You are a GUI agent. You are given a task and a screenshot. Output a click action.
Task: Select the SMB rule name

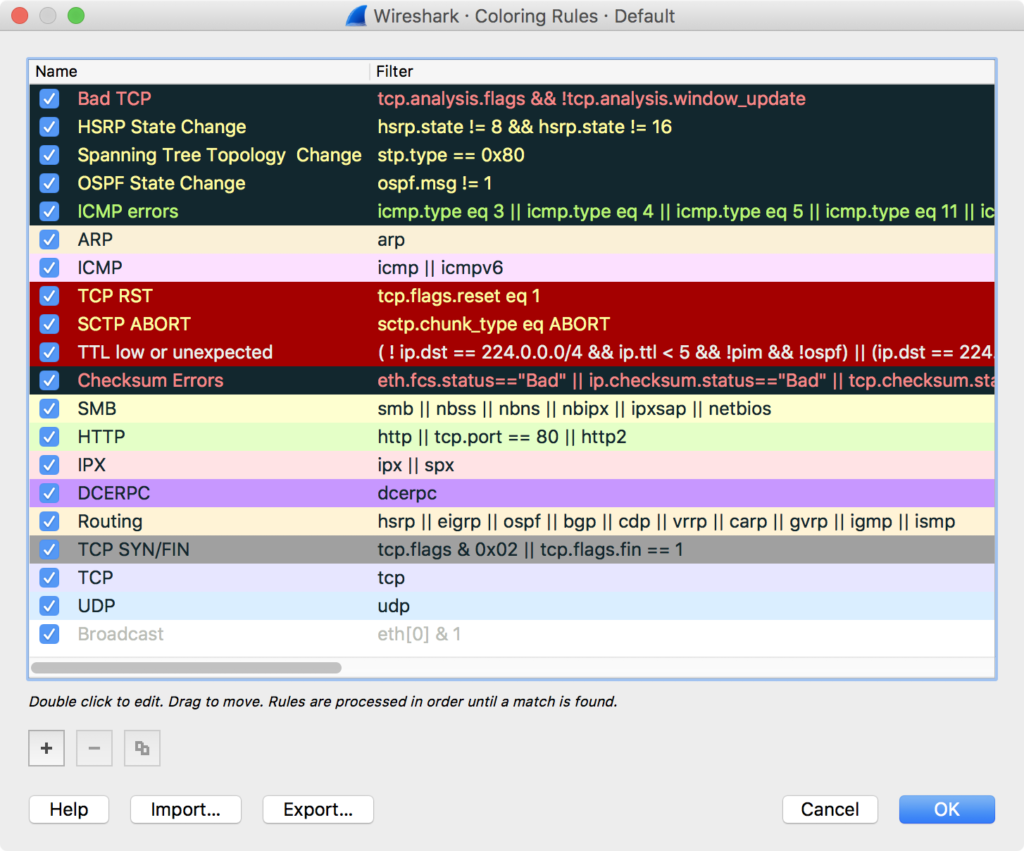(97, 408)
